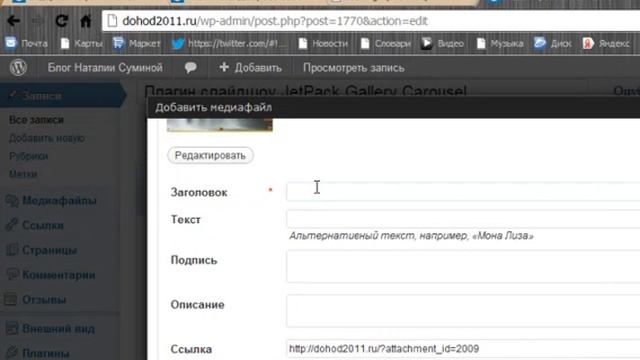
Task: Open the Twitter bookmark
Action: 228,43
